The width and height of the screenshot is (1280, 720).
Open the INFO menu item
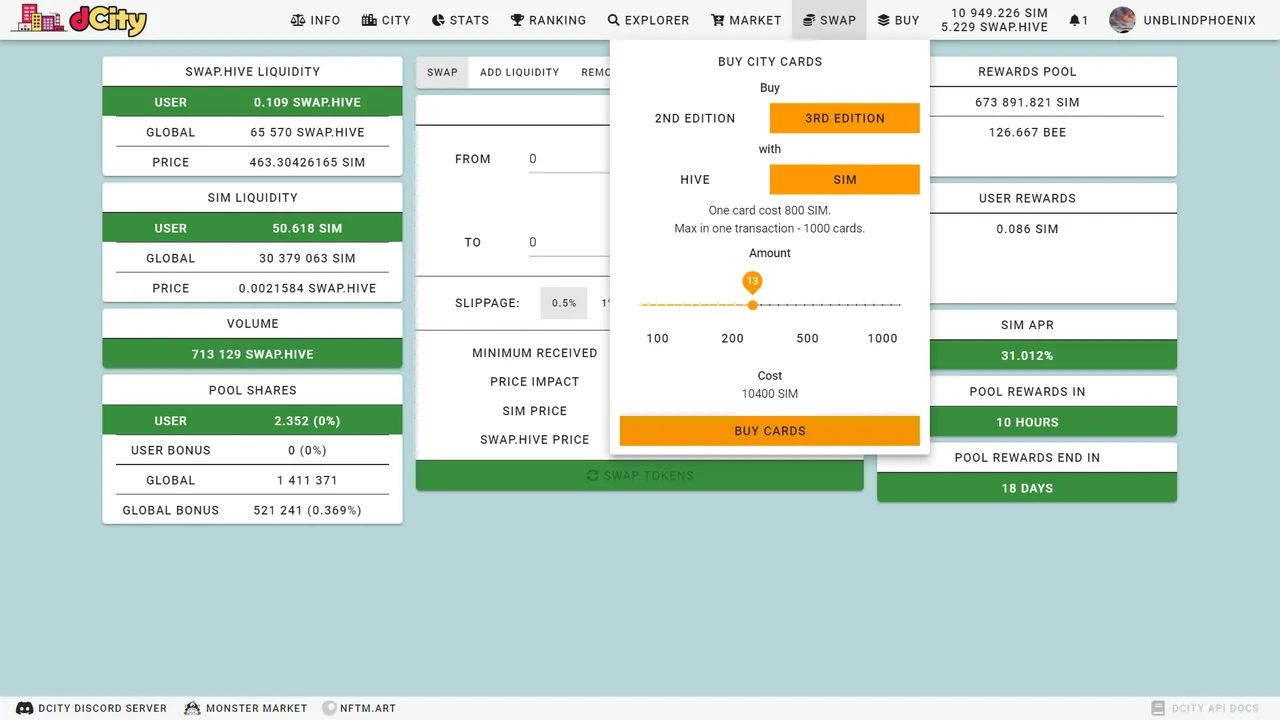click(315, 20)
